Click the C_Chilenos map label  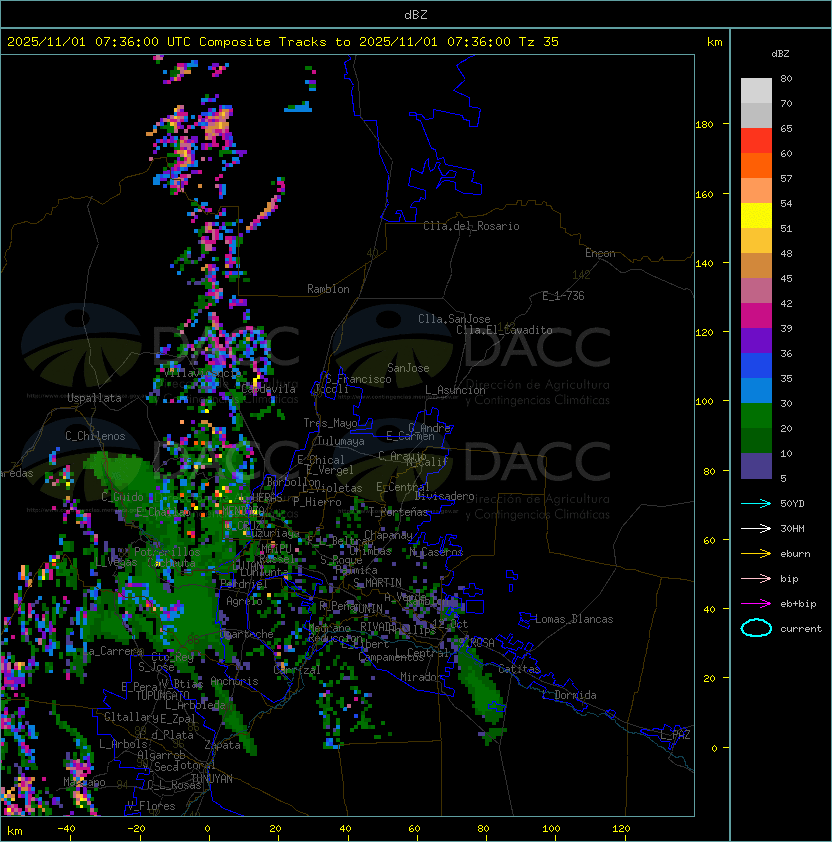95,436
